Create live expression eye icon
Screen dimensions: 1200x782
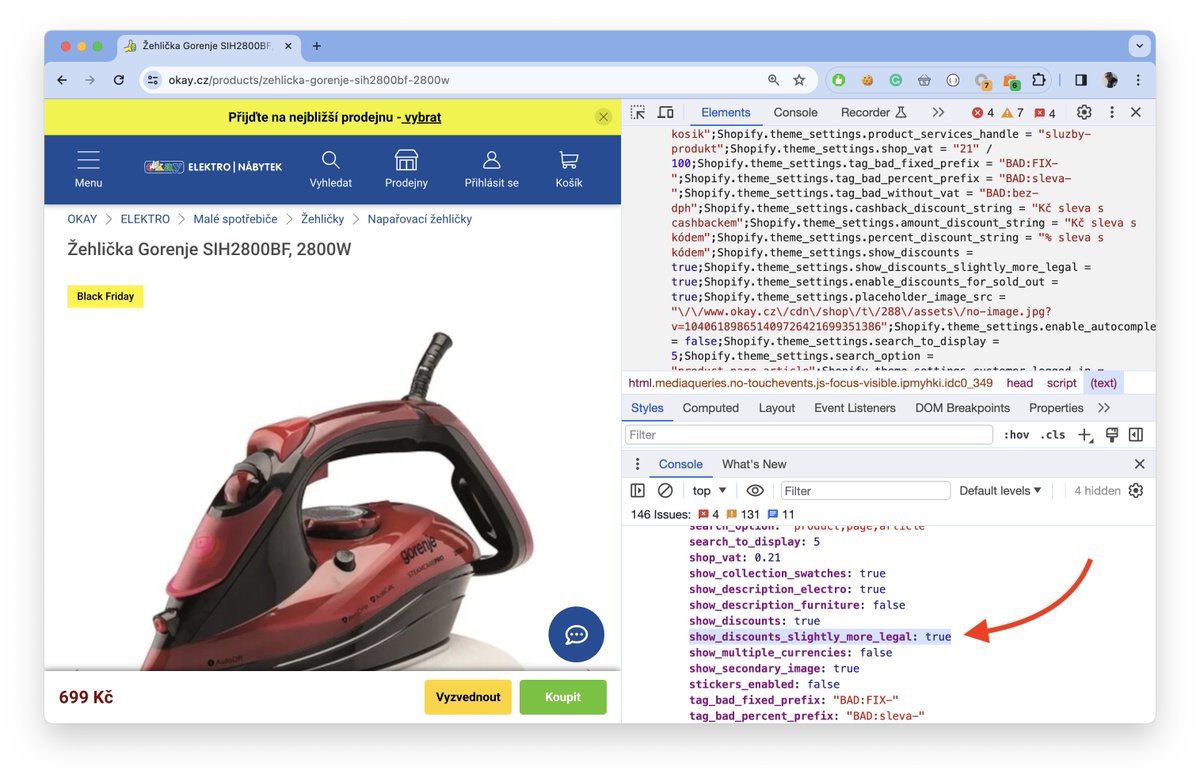(x=755, y=491)
